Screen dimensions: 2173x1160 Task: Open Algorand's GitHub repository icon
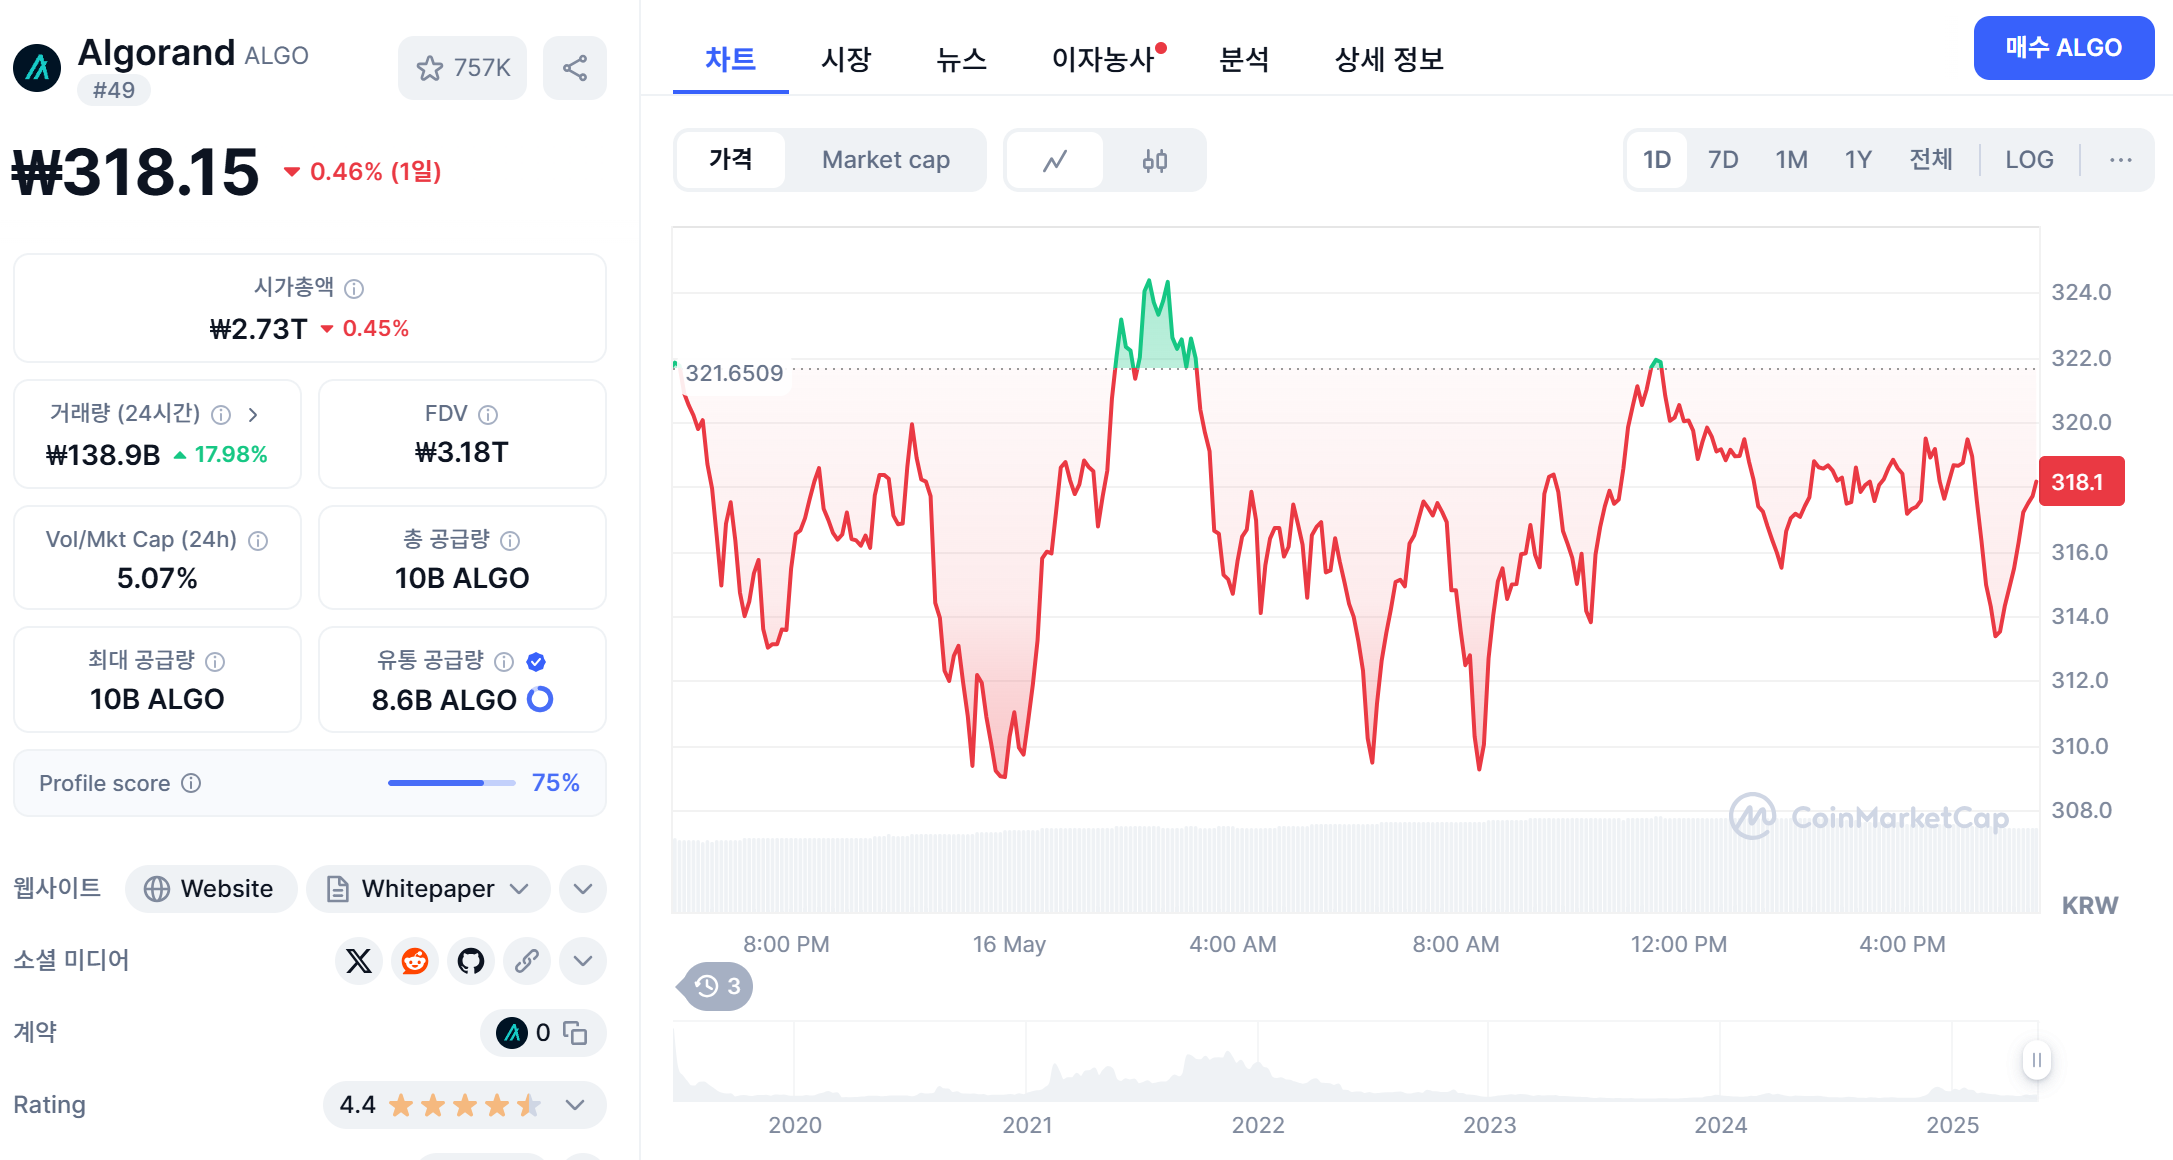[470, 961]
